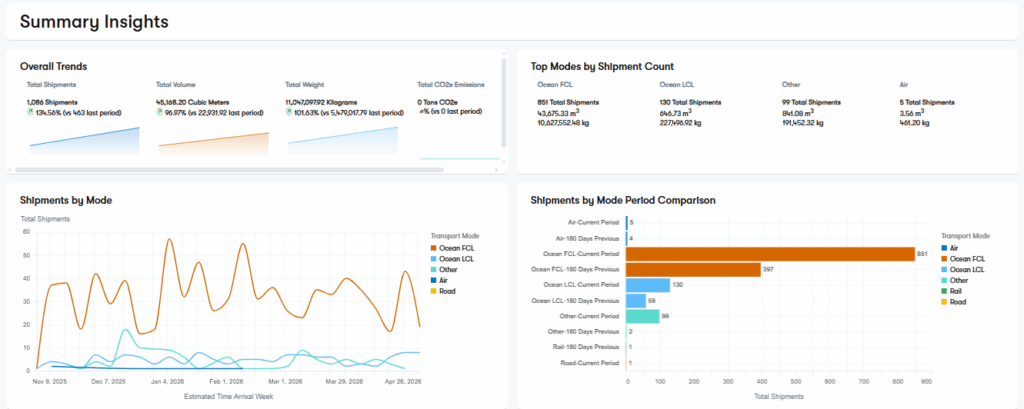The image size is (1024, 409).
Task: Click the left scroll arrow of Overall Trends
Action: click(x=9, y=170)
